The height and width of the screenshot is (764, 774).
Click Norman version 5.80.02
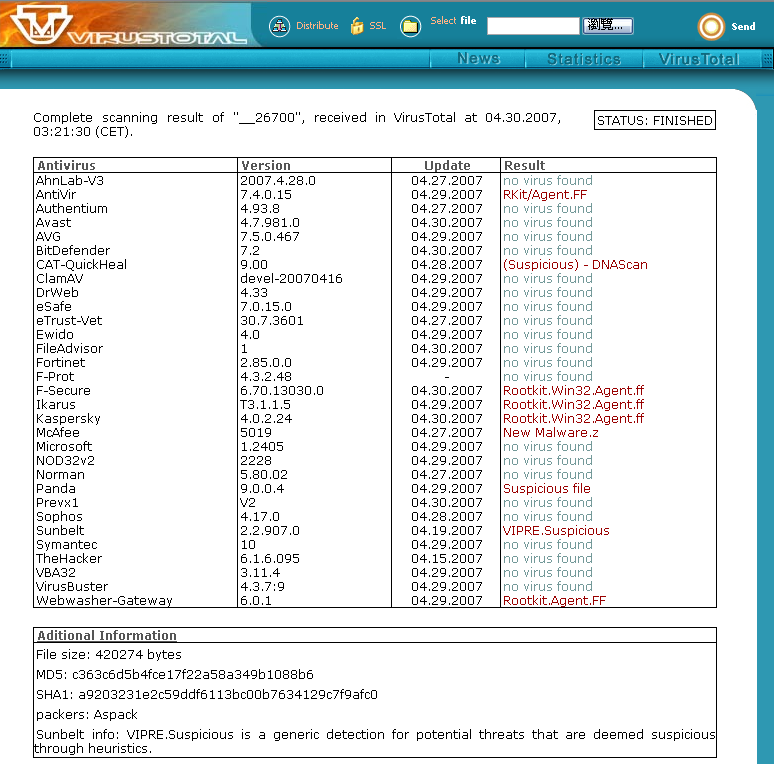[264, 474]
